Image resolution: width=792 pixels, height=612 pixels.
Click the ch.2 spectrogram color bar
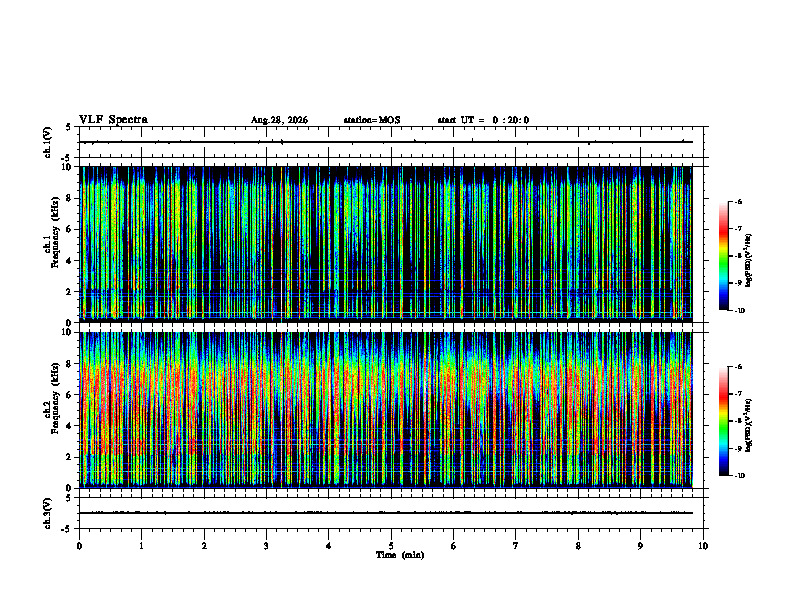723,421
